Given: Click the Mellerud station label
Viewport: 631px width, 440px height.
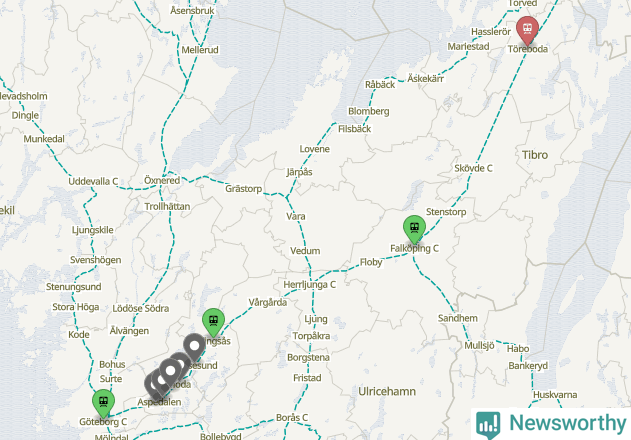Looking at the screenshot, I should (x=200, y=50).
